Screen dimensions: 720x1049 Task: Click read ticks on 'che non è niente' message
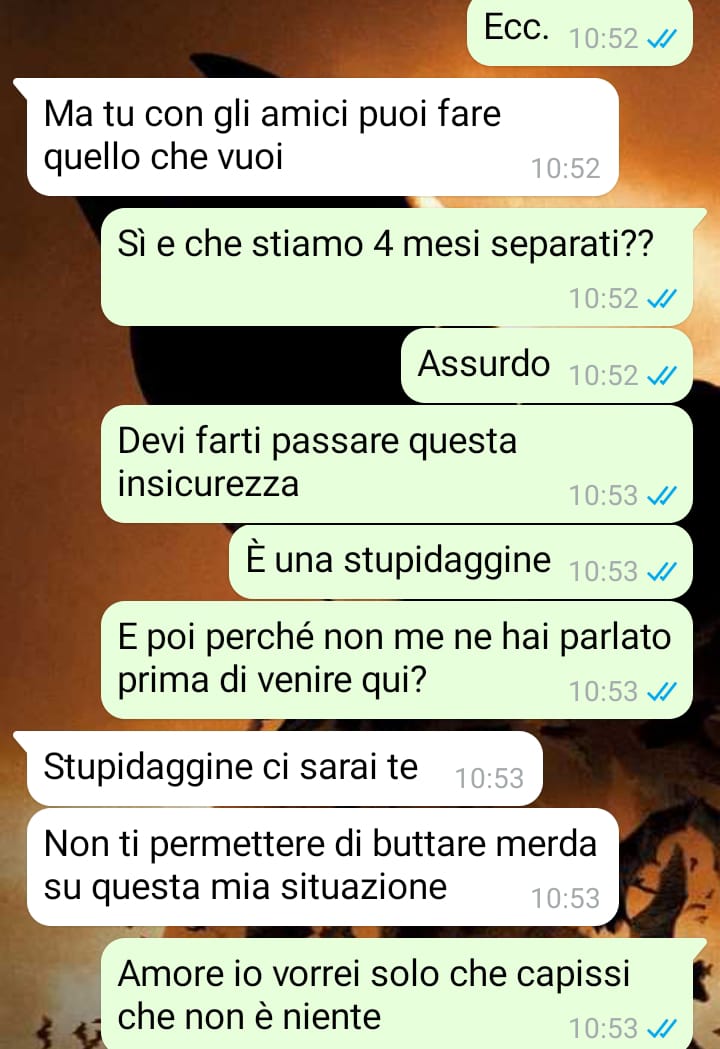661,1028
